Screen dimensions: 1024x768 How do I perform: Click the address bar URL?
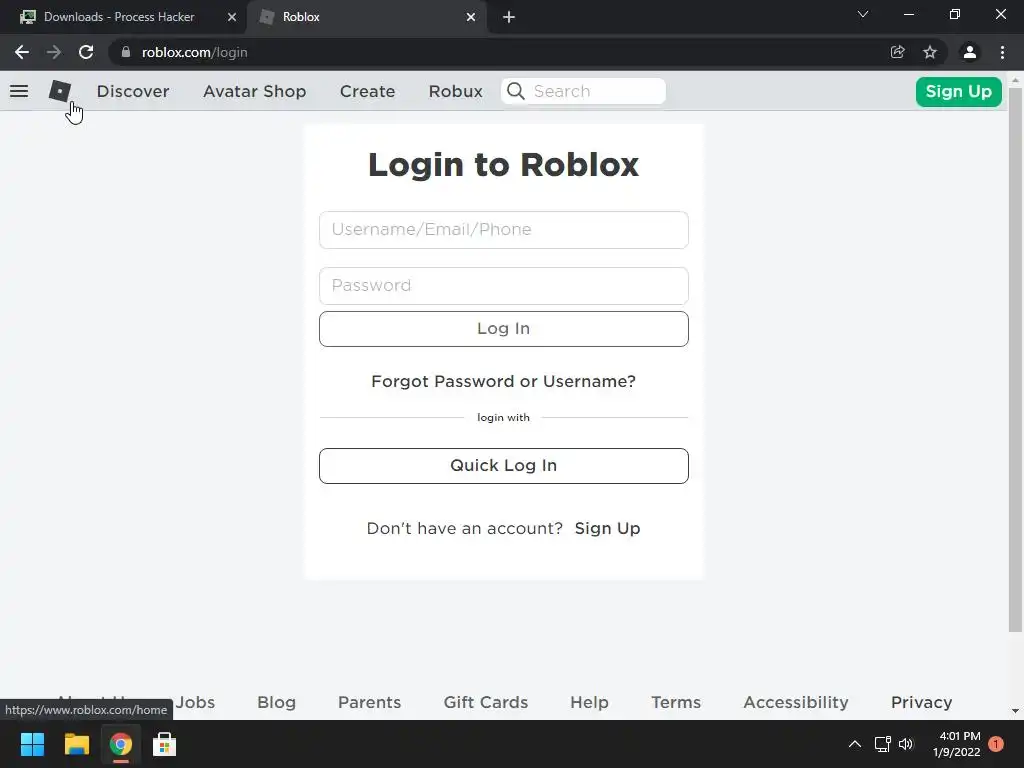tap(195, 52)
